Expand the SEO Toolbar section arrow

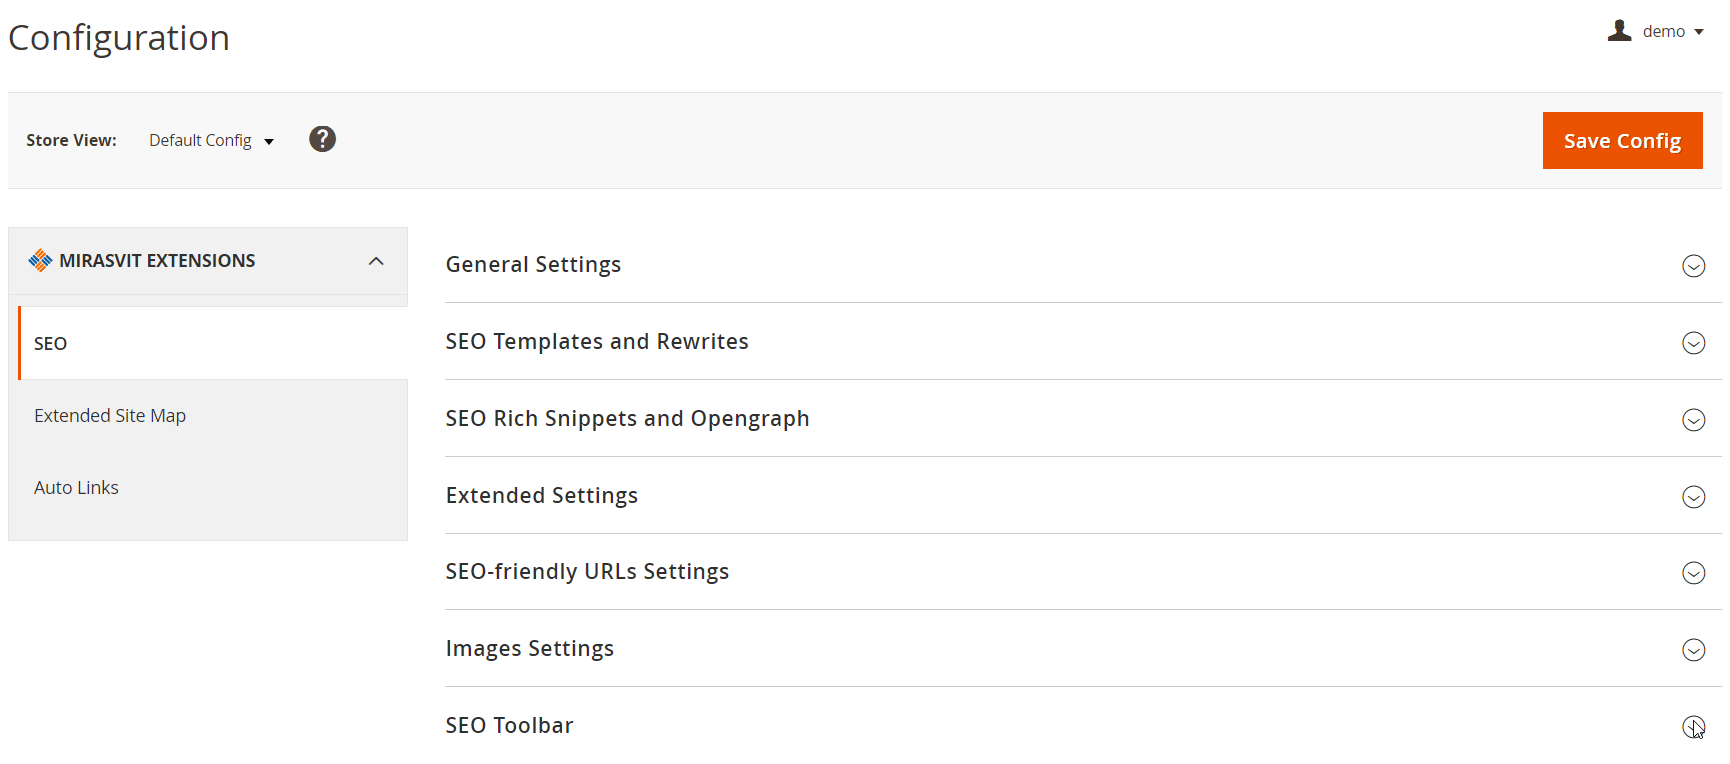[1693, 727]
